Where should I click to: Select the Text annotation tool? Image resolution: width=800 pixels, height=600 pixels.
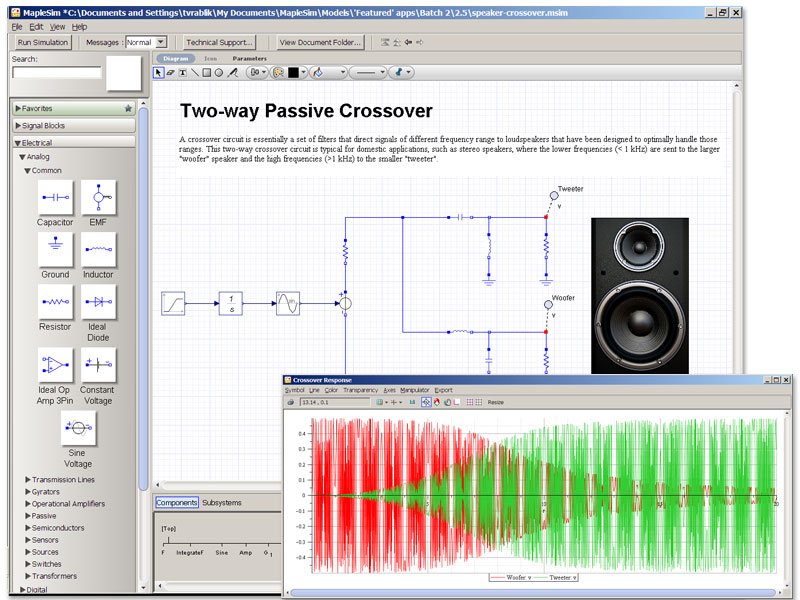[182, 73]
